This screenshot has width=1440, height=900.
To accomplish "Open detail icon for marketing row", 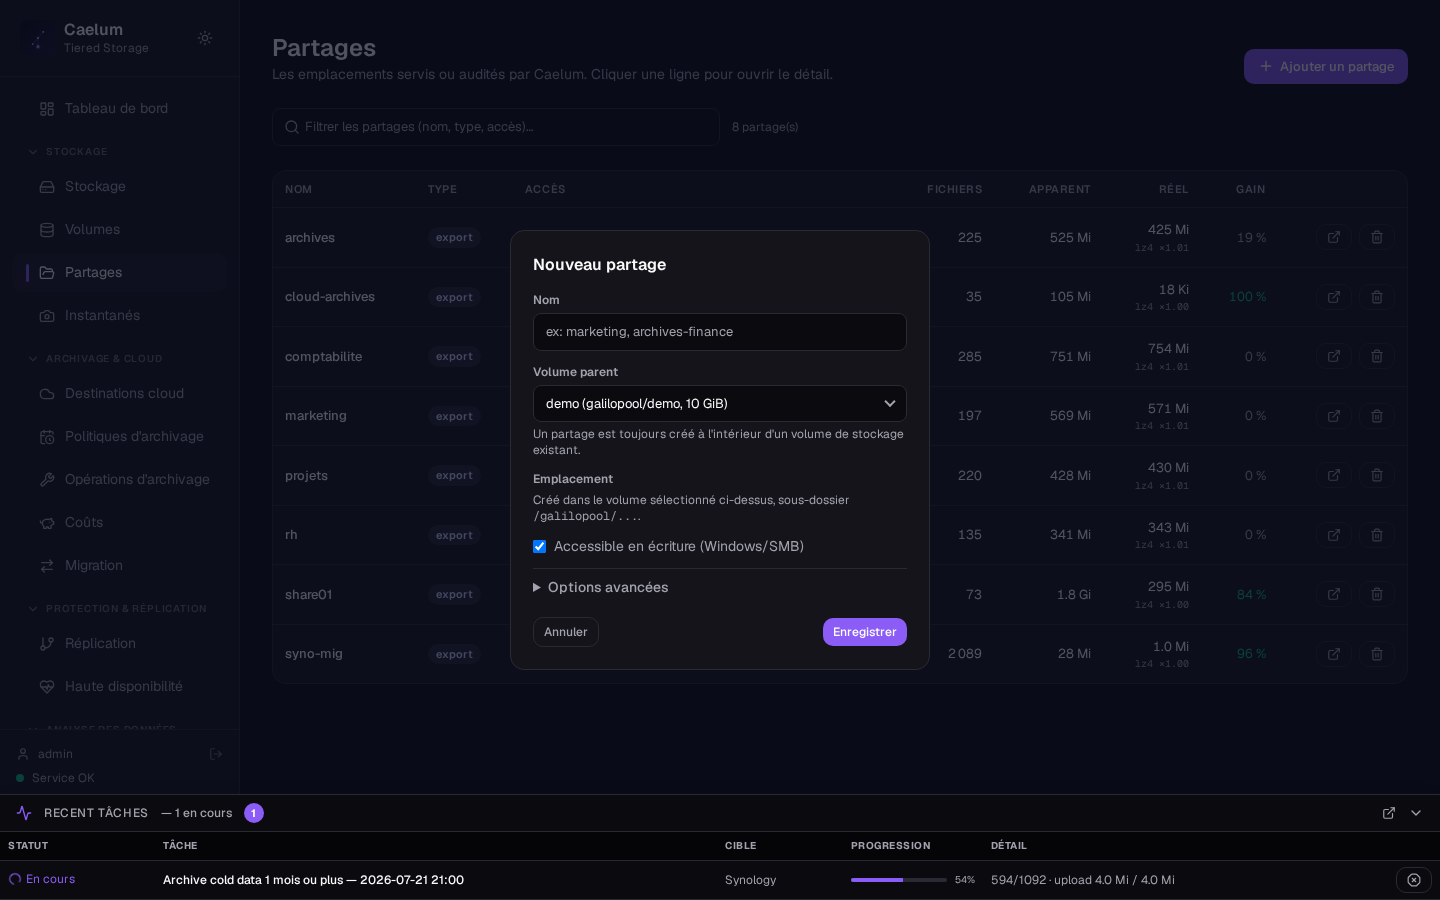I will tap(1334, 416).
